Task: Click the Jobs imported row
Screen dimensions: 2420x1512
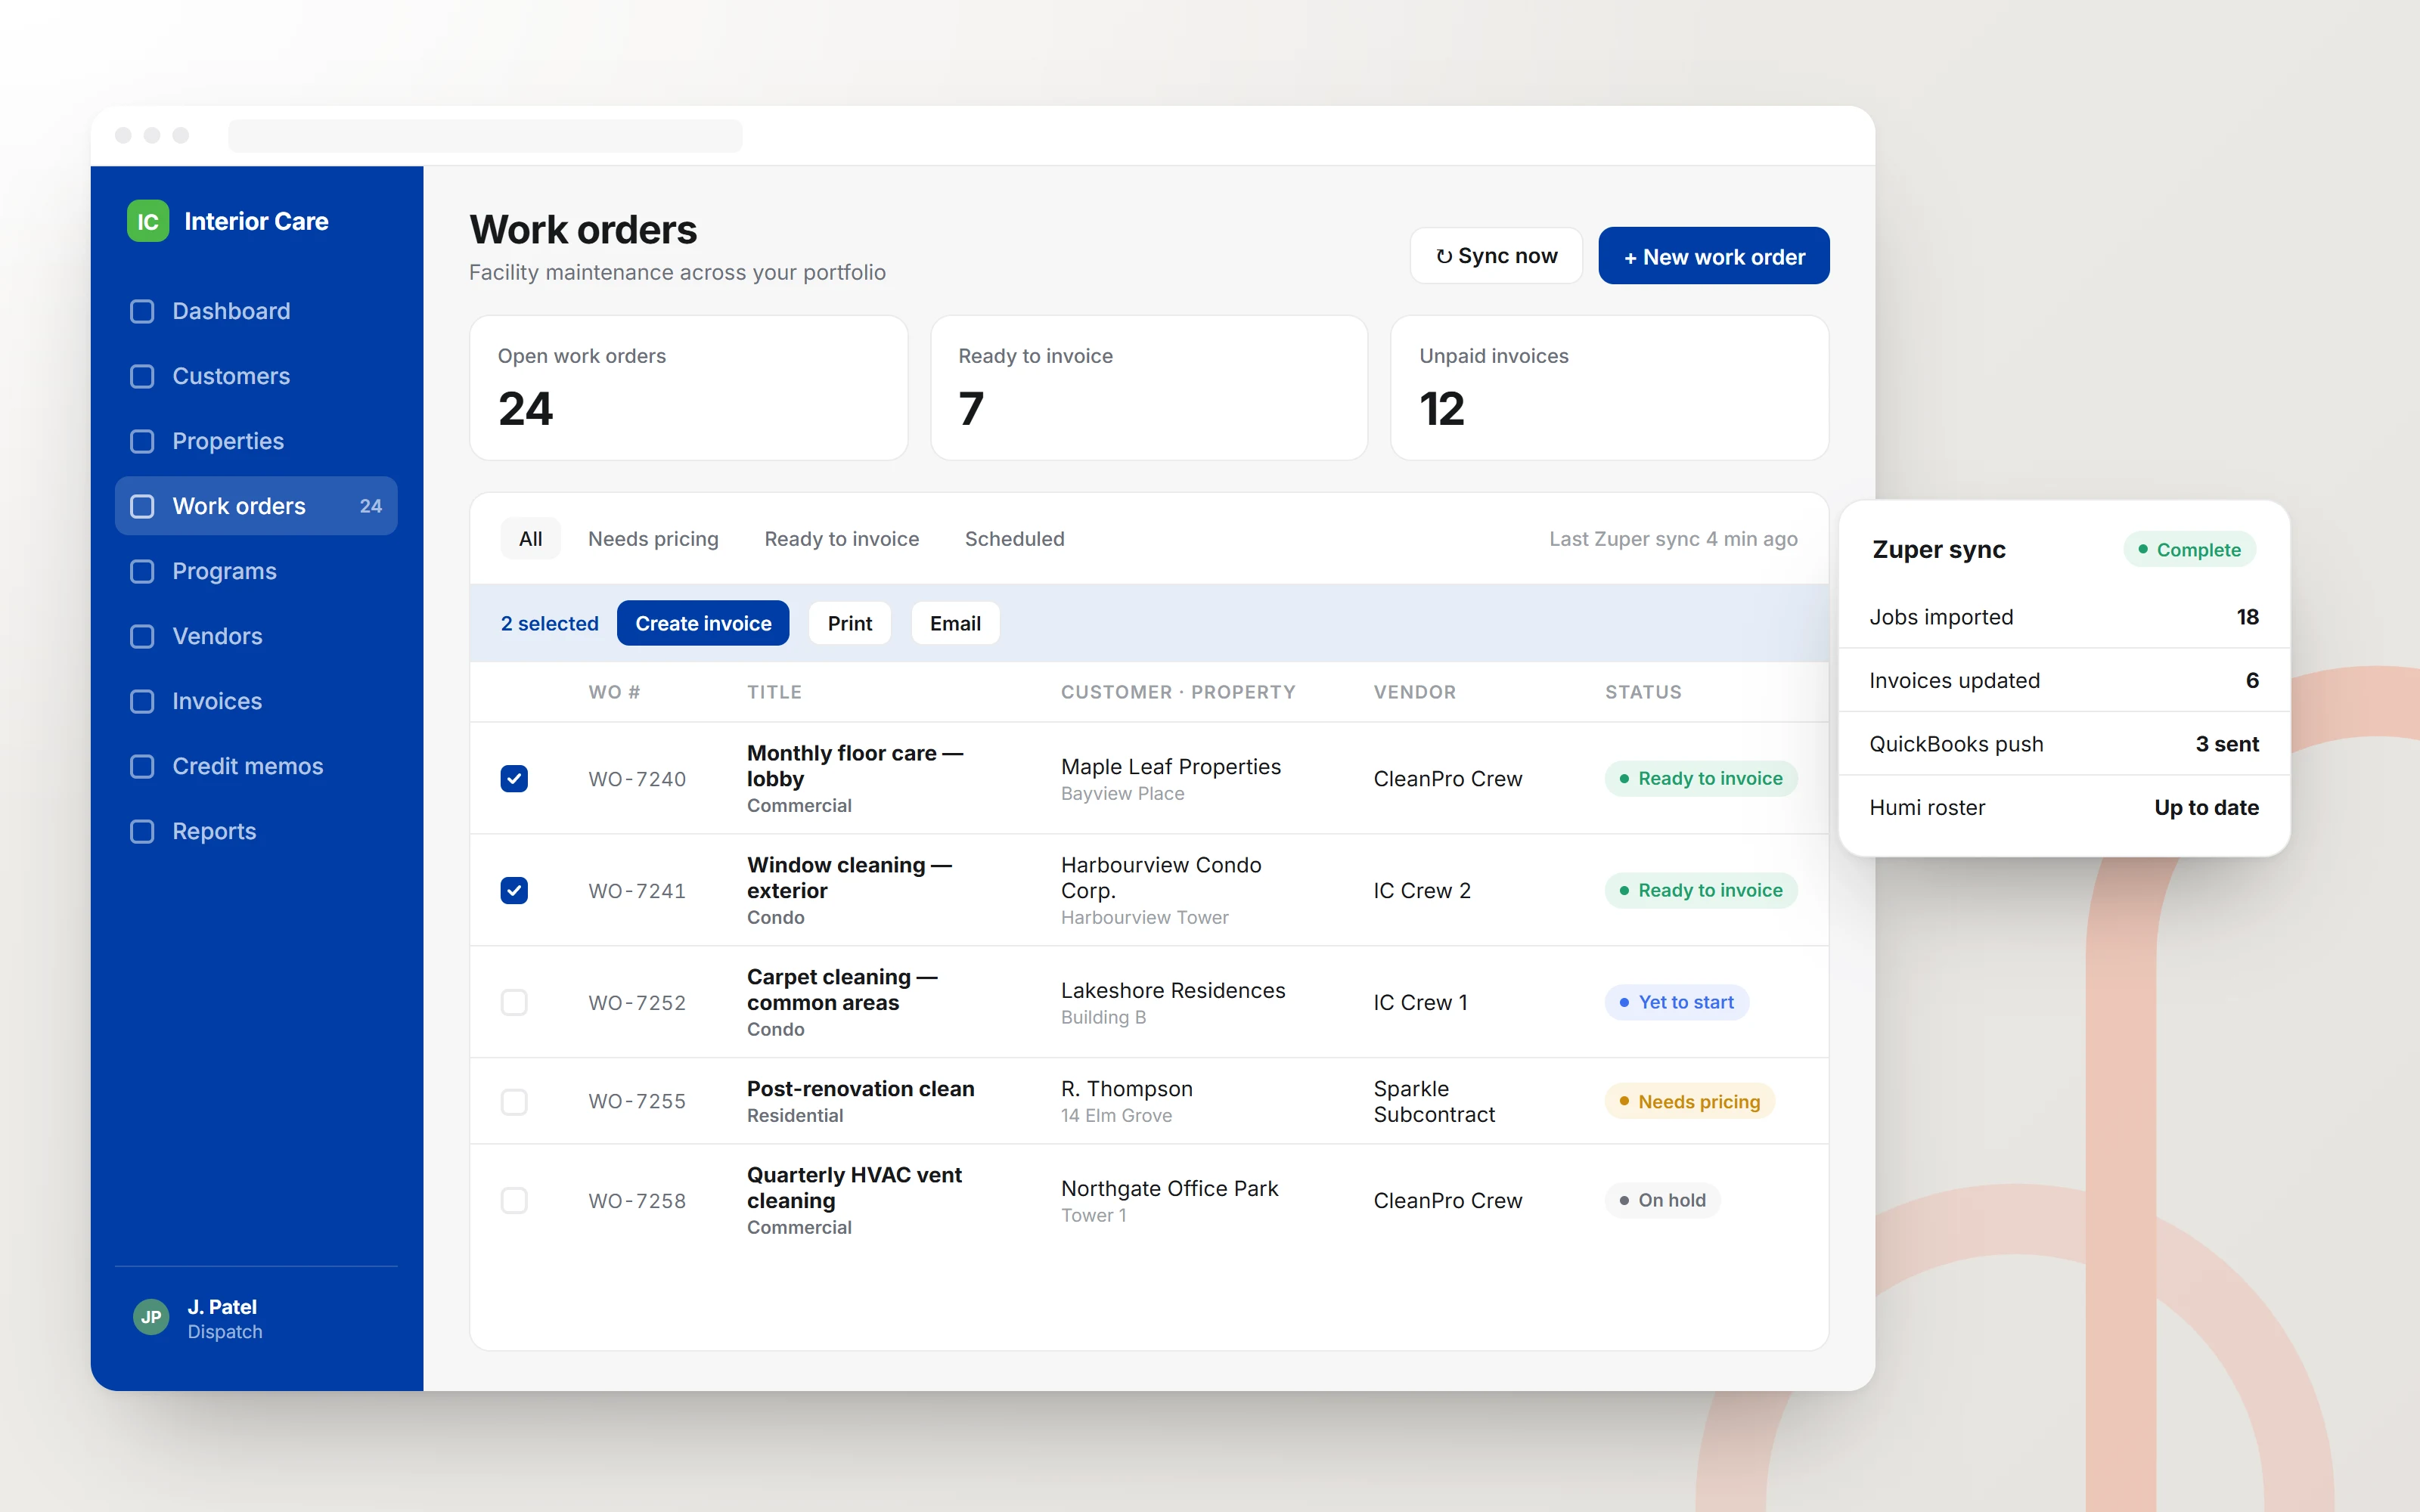Action: 2064,617
